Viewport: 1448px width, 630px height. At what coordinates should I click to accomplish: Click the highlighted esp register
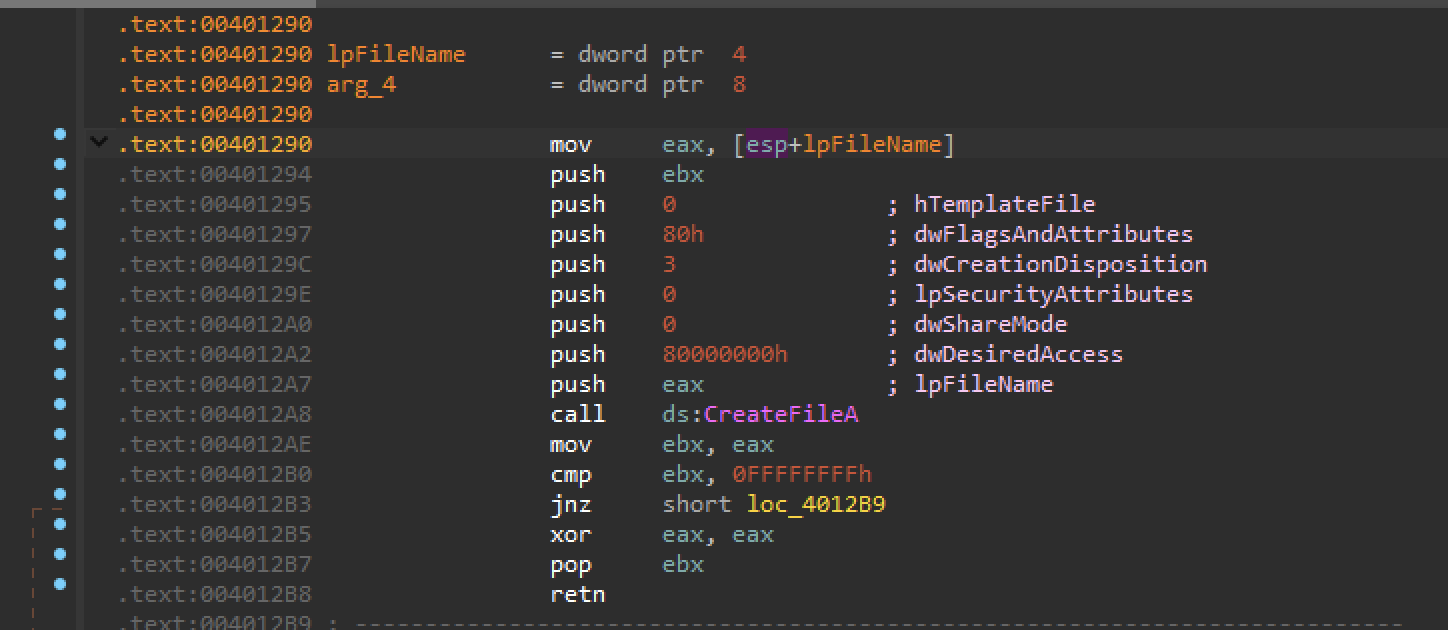click(768, 144)
